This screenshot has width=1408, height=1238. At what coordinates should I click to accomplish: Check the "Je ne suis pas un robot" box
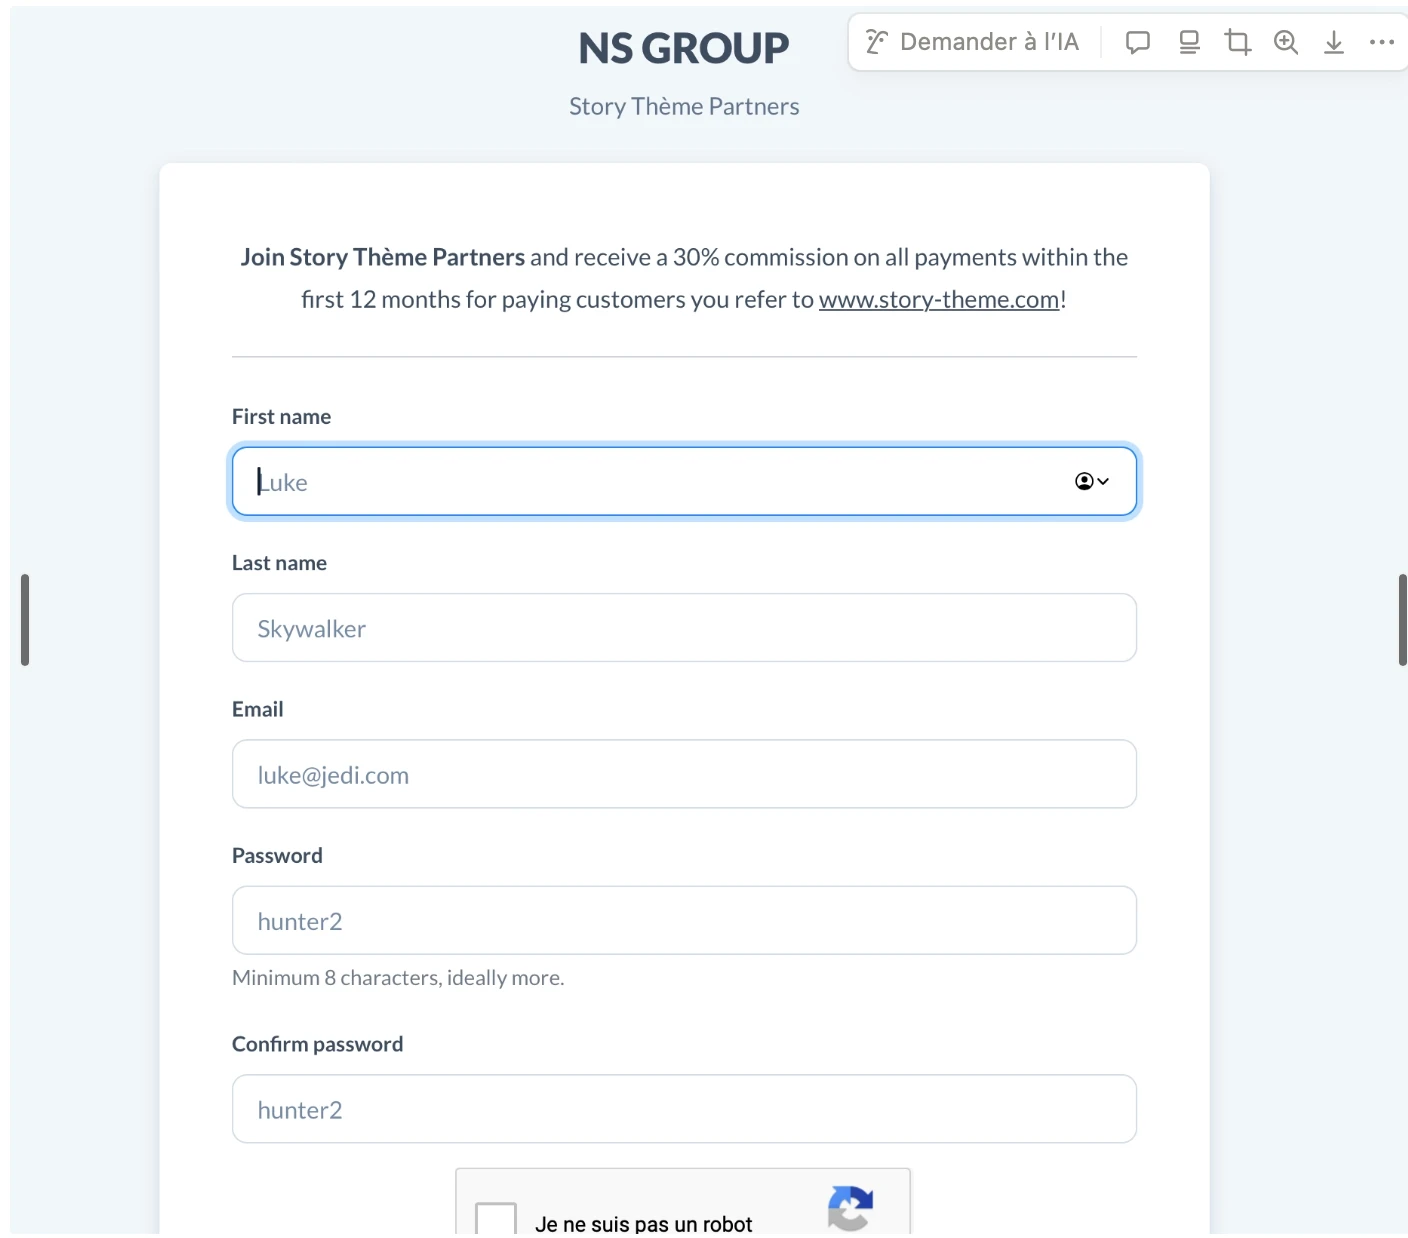point(496,1220)
